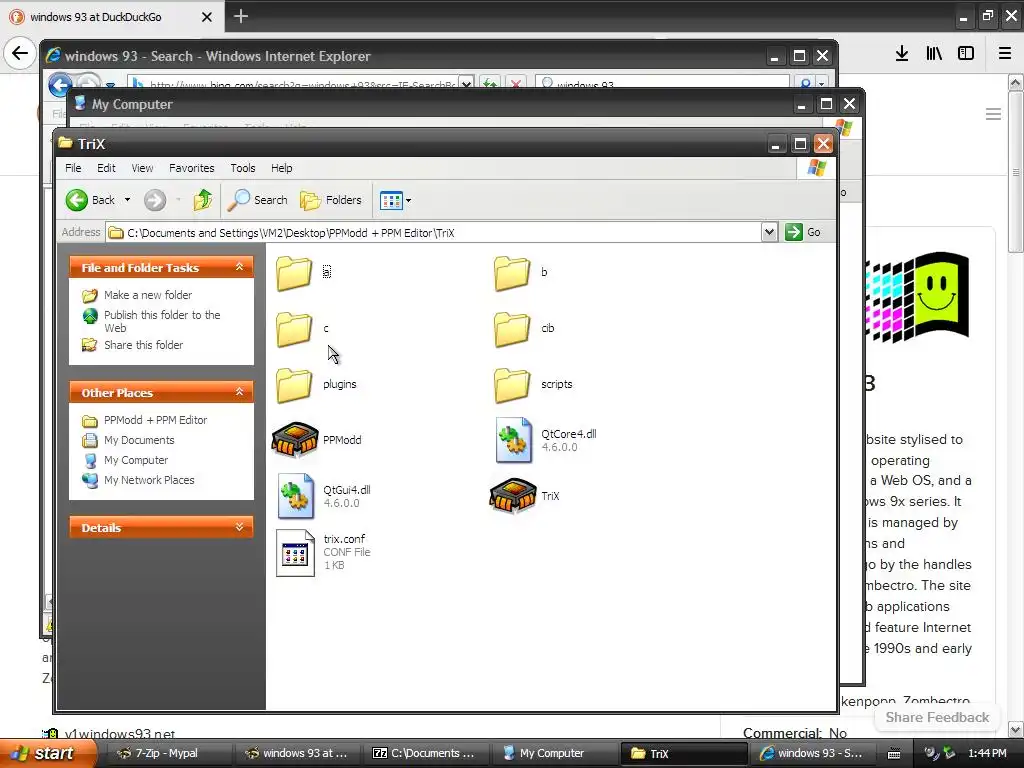Open the File menu
Viewport: 1024px width, 768px height.
coord(73,168)
